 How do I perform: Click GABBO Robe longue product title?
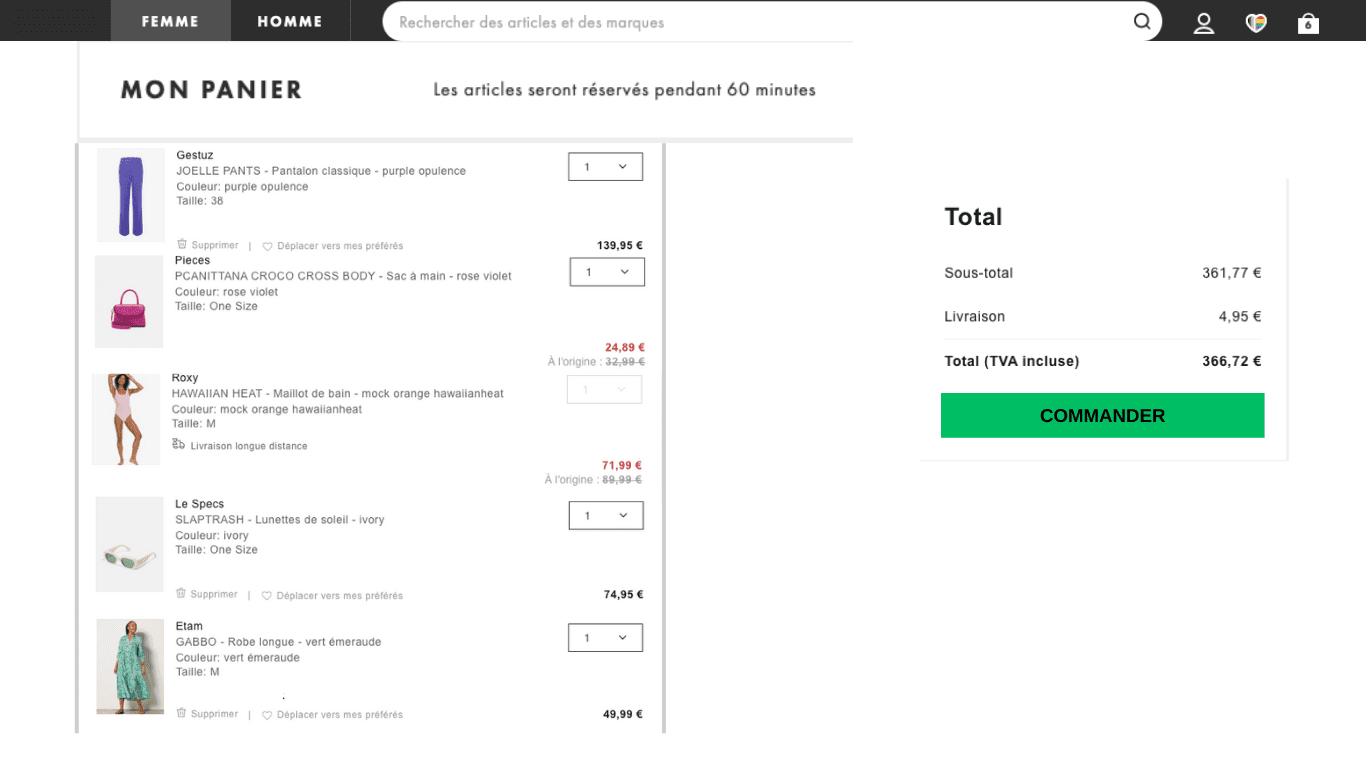click(278, 642)
